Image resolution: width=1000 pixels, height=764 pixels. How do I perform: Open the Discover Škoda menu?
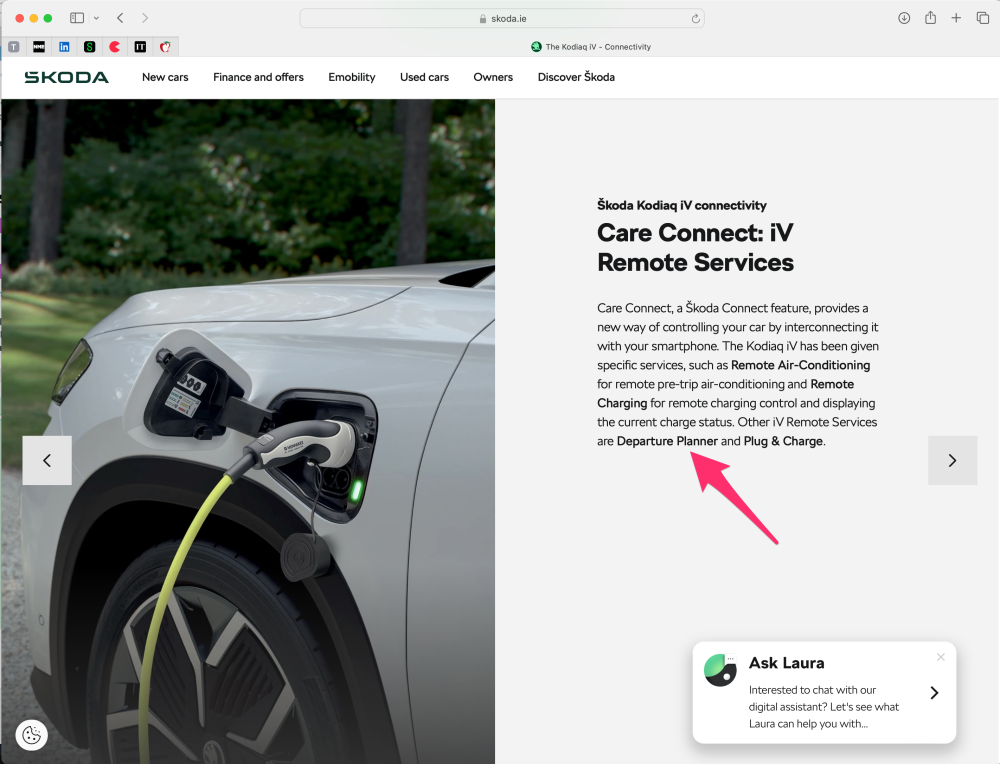[576, 77]
